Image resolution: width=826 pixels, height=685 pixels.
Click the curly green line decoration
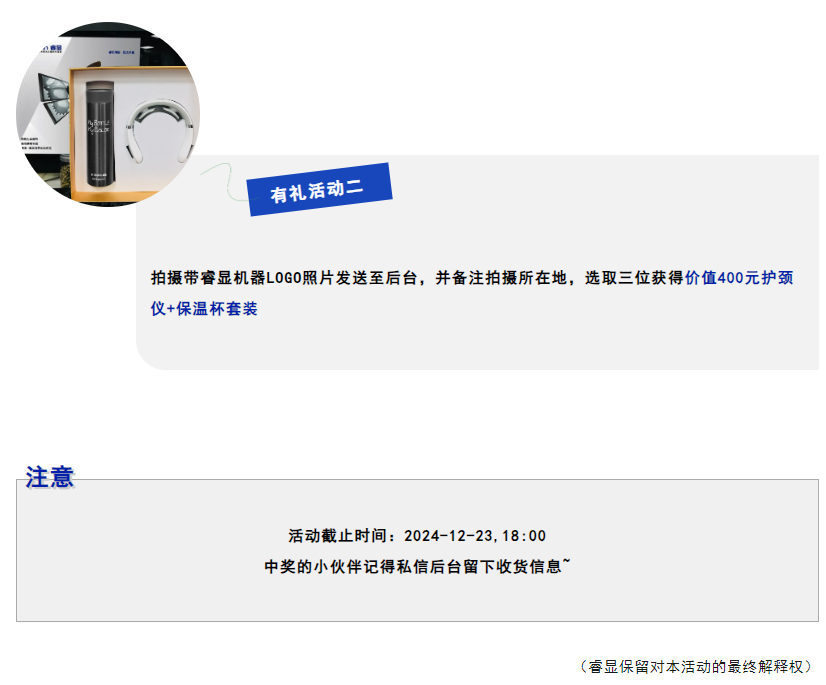click(x=224, y=180)
